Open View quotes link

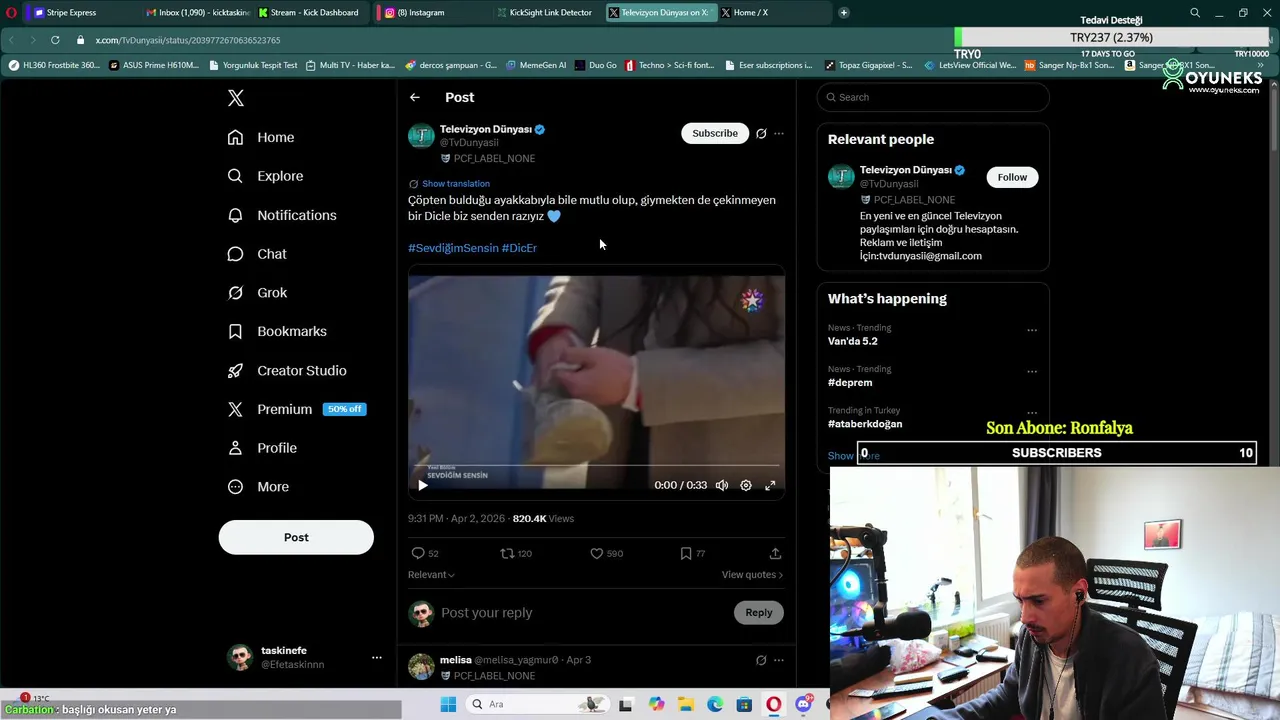pyautogui.click(x=752, y=575)
